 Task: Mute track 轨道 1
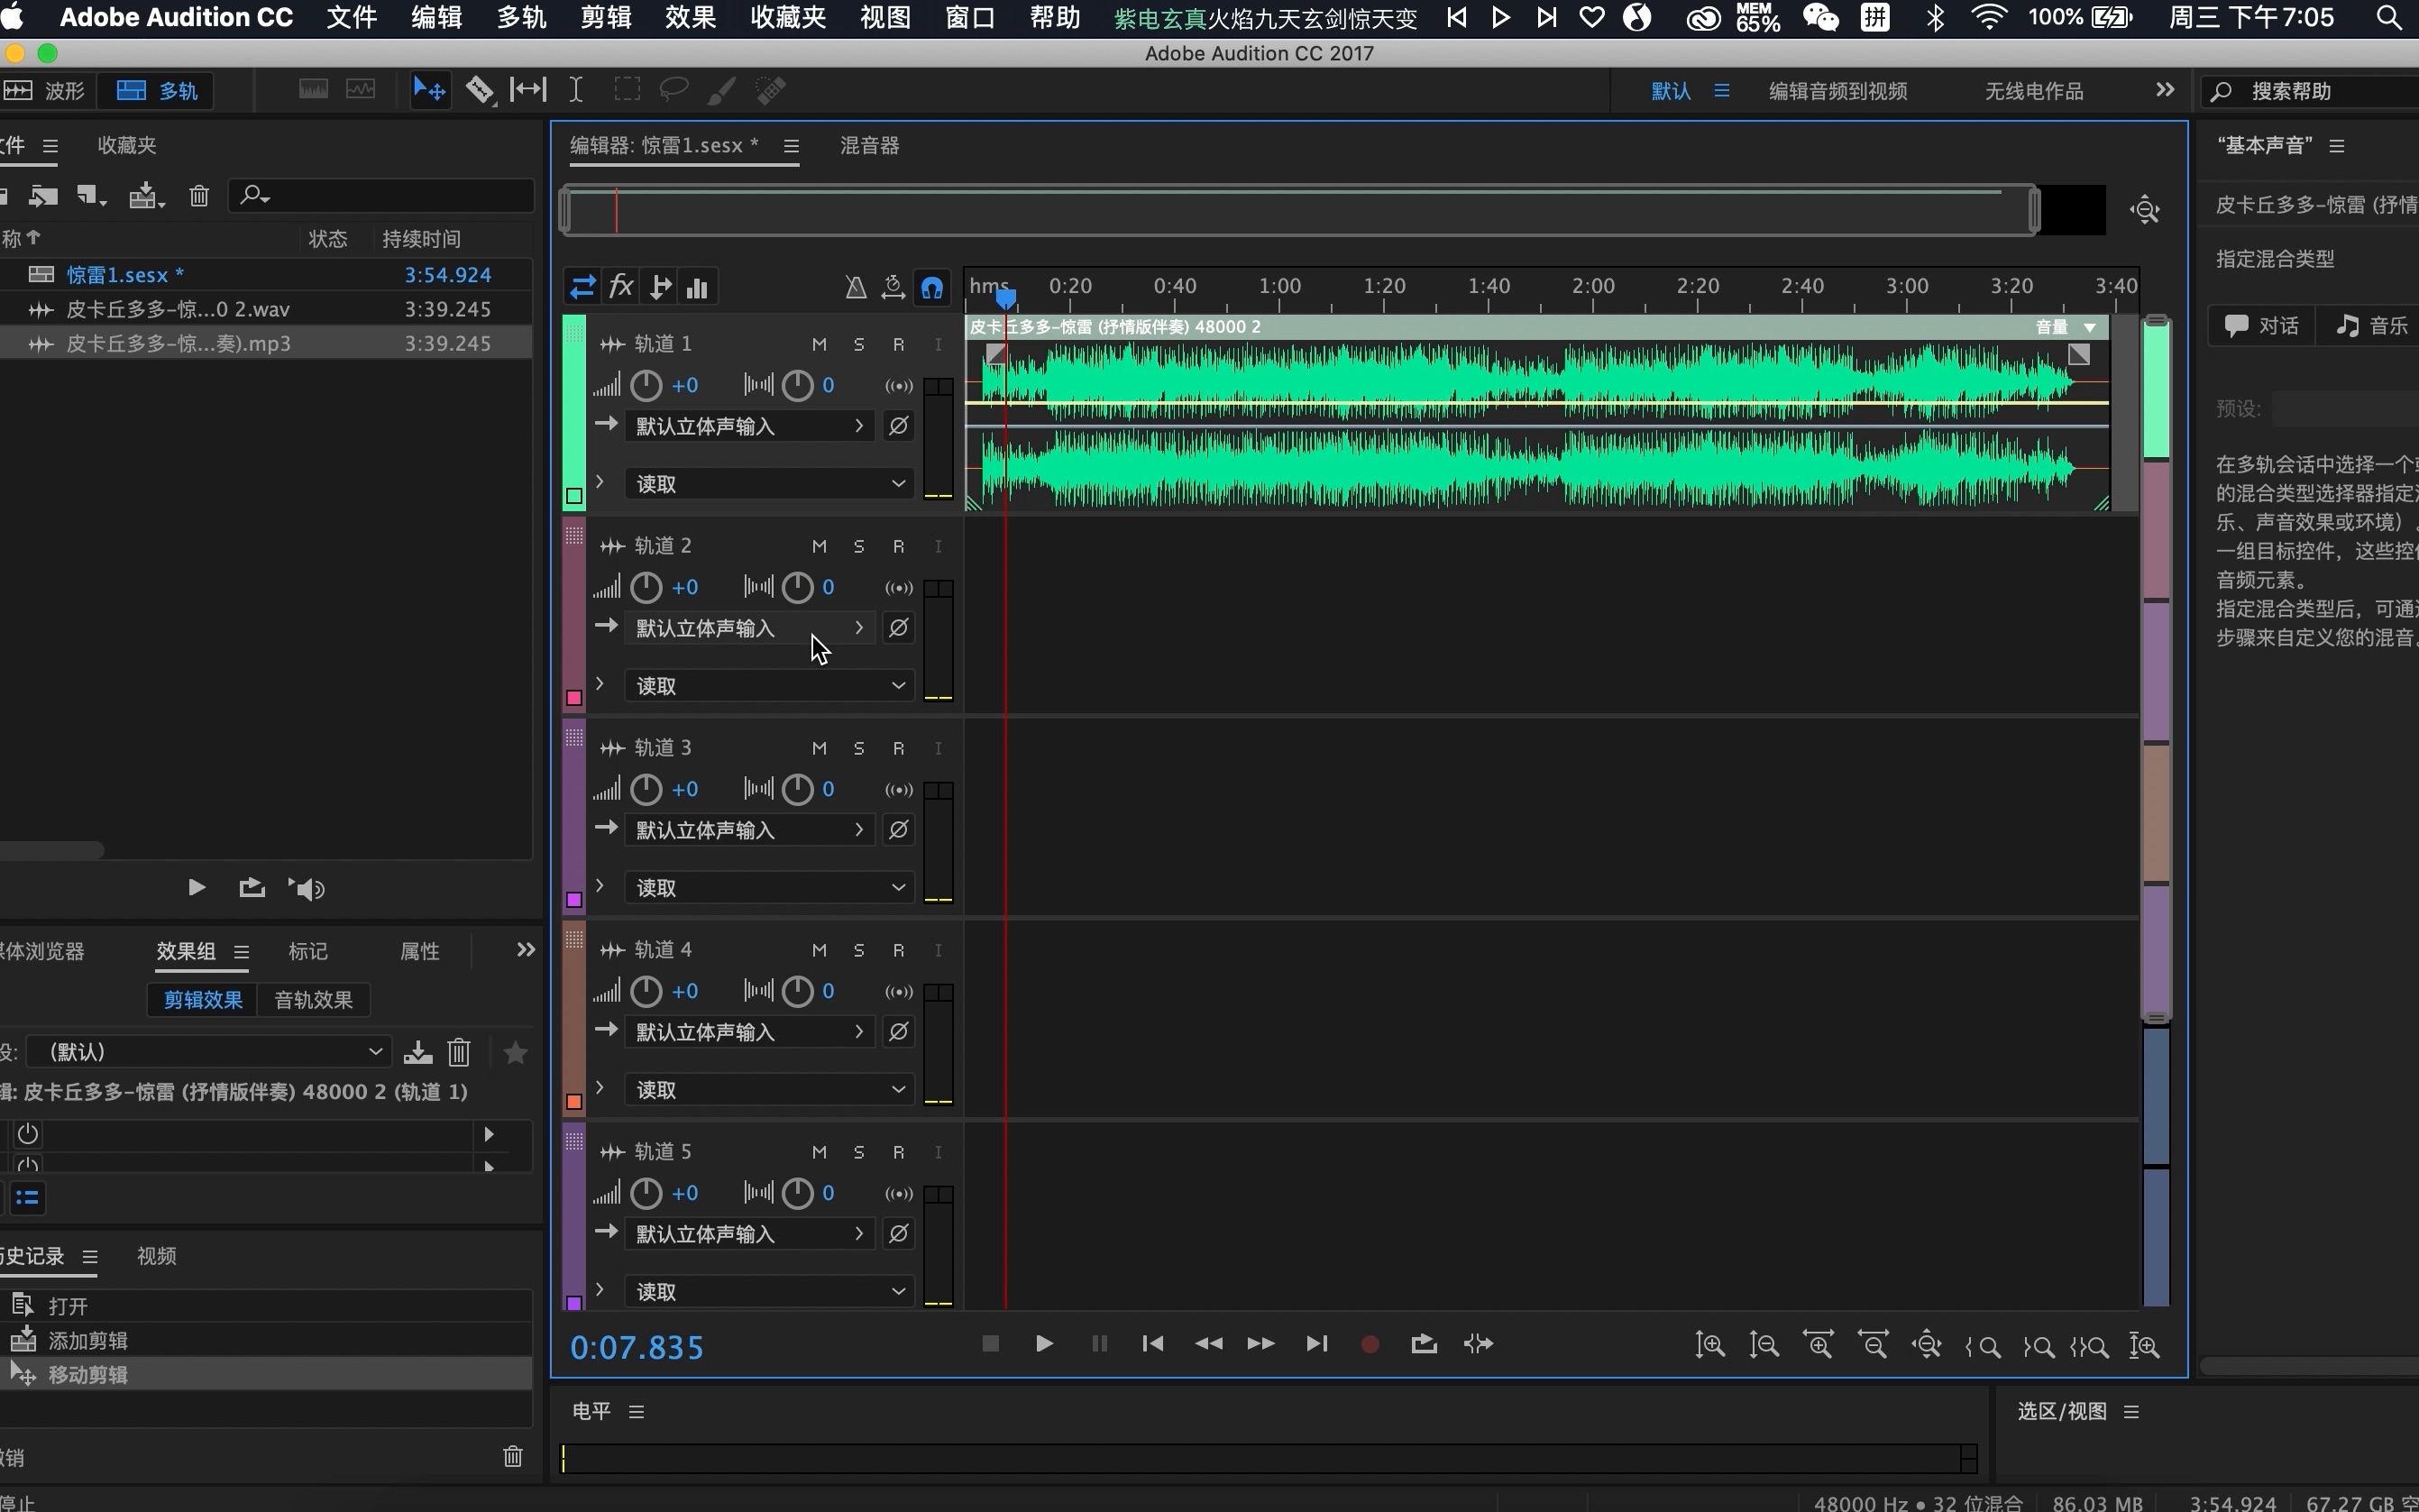coord(819,344)
